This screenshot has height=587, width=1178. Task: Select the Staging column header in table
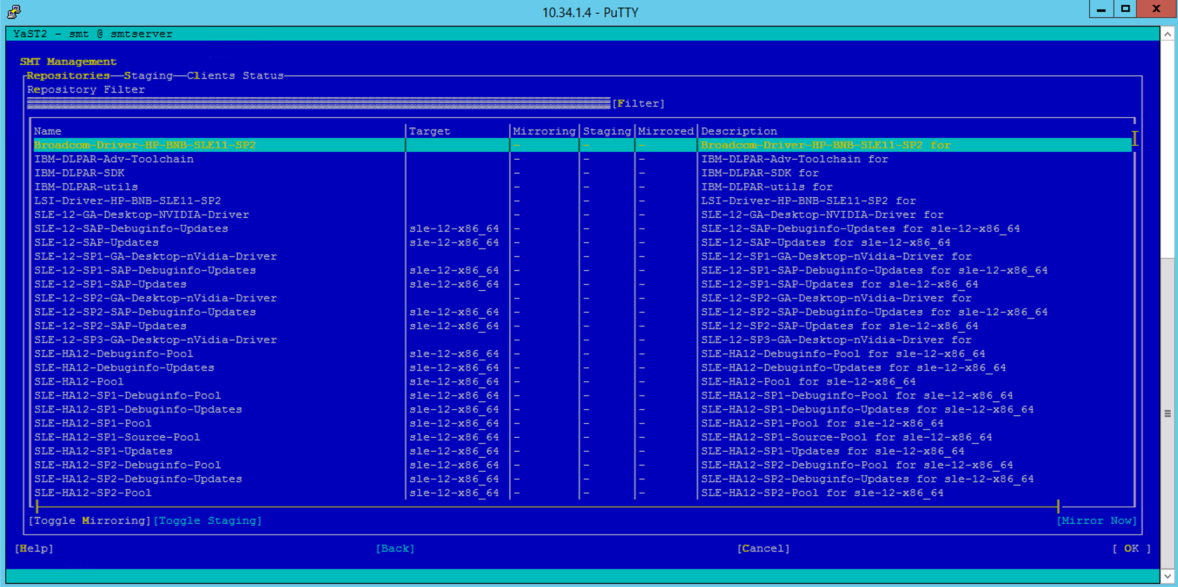(607, 132)
